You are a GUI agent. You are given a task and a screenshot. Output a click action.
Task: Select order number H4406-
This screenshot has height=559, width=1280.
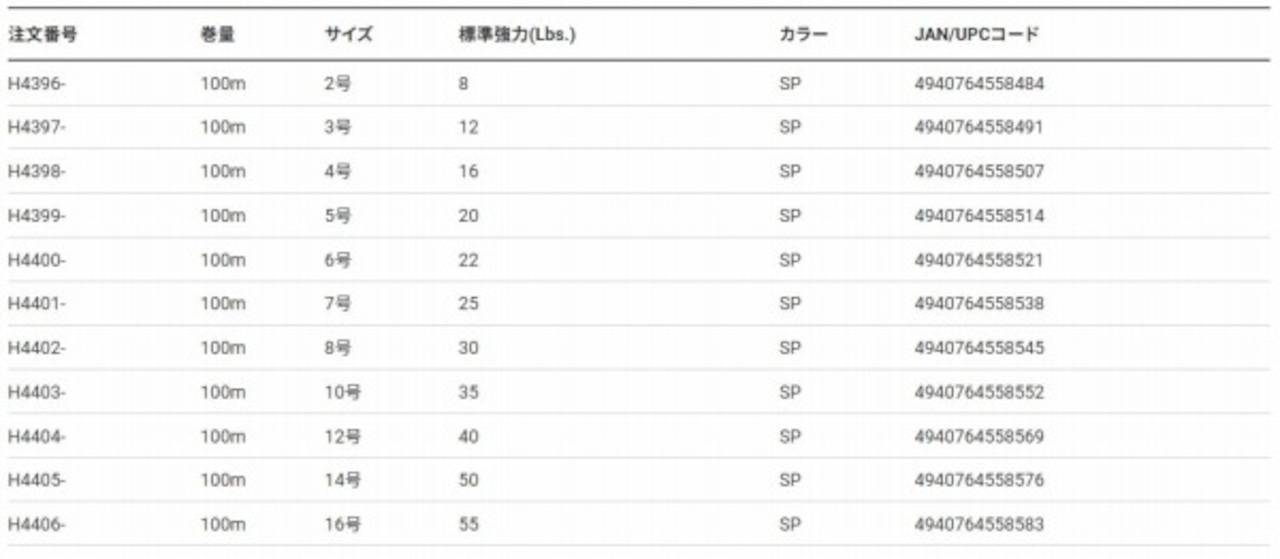coord(36,524)
